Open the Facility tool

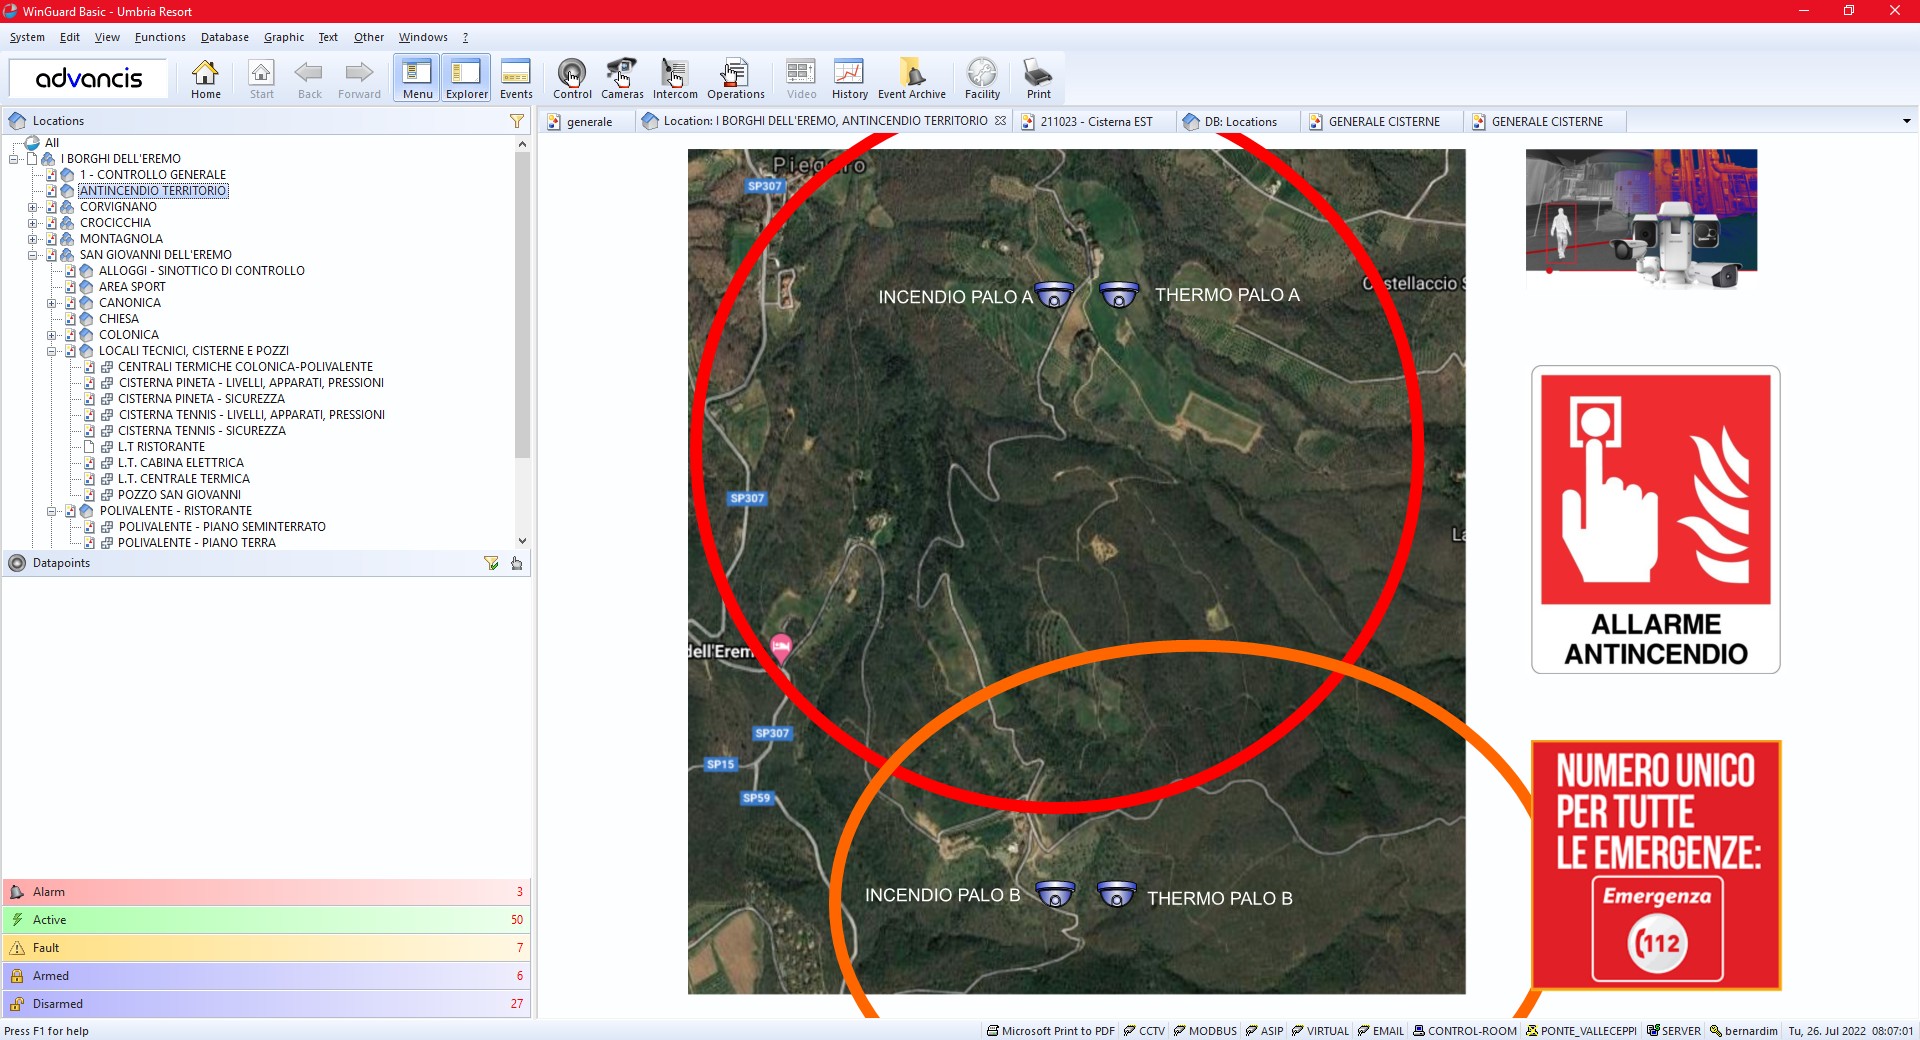pos(982,79)
